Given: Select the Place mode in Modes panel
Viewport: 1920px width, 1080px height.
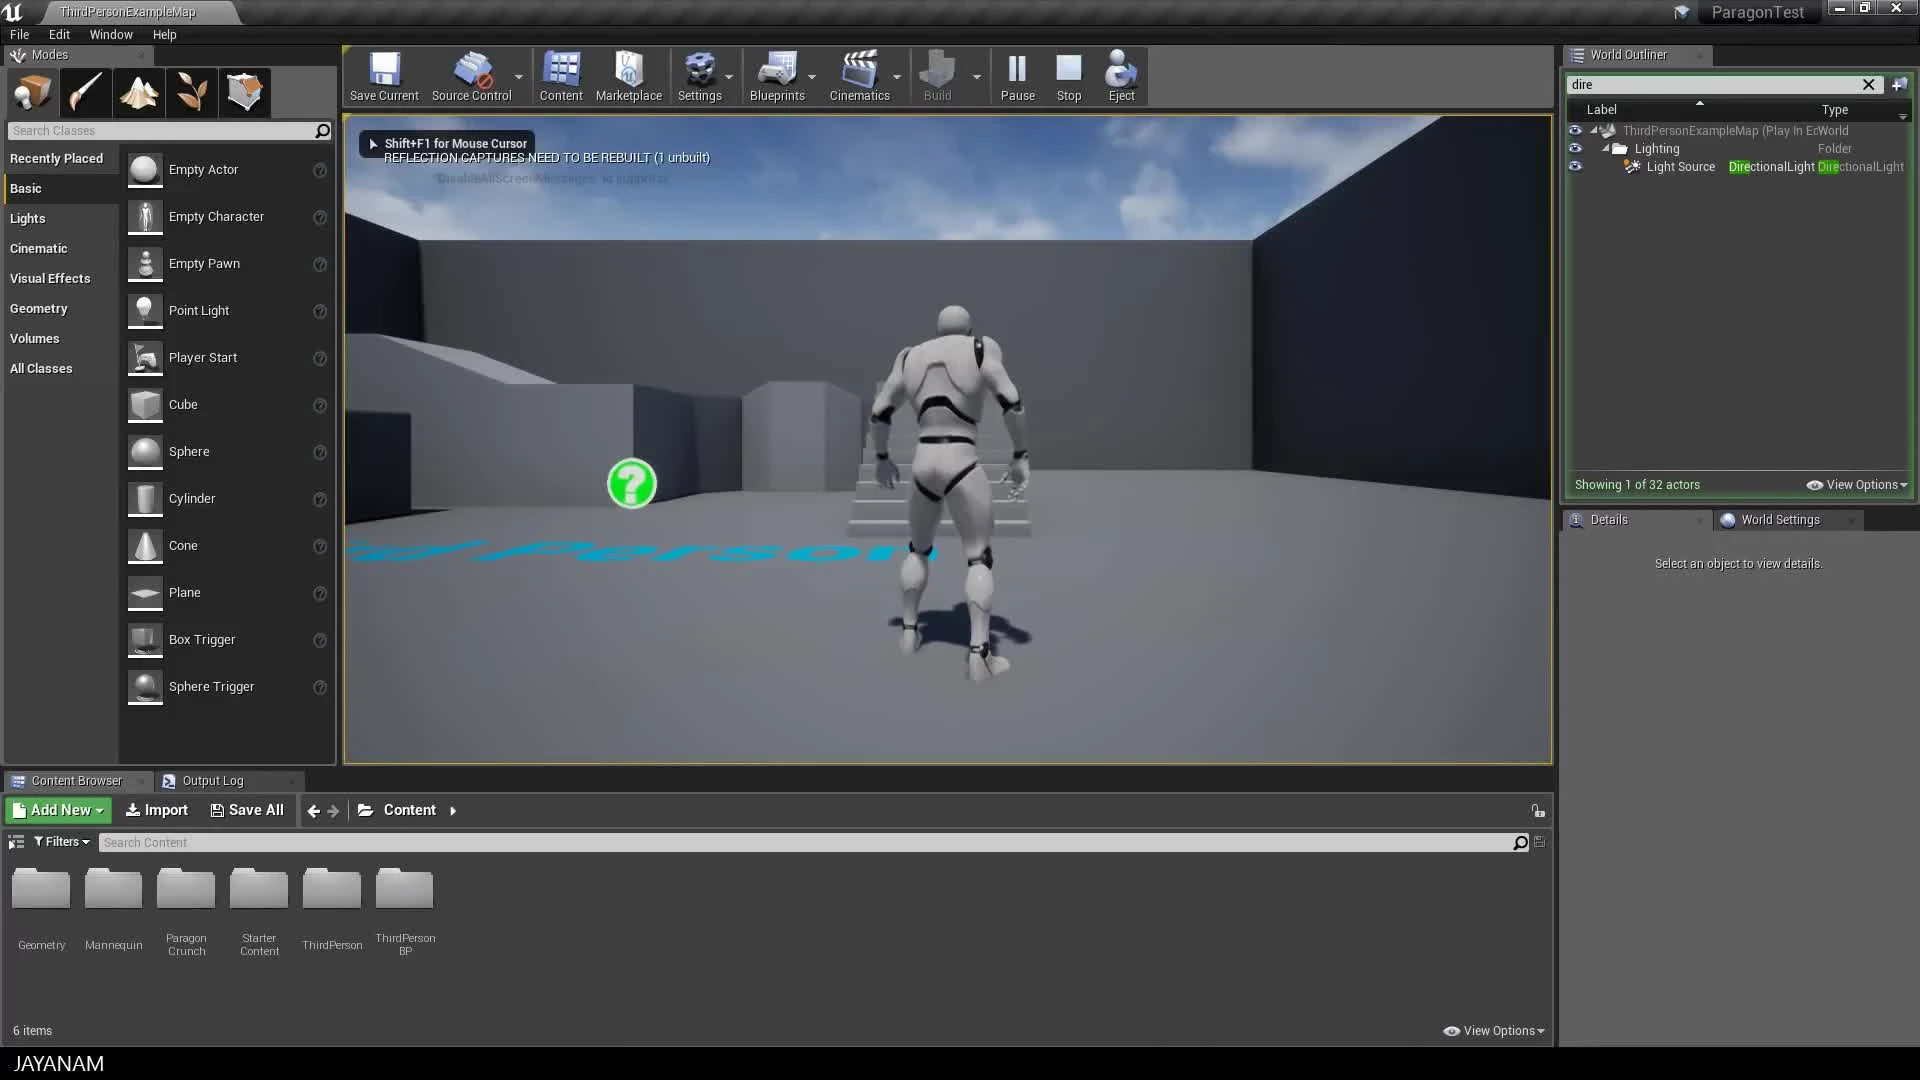Looking at the screenshot, I should click(x=32, y=92).
